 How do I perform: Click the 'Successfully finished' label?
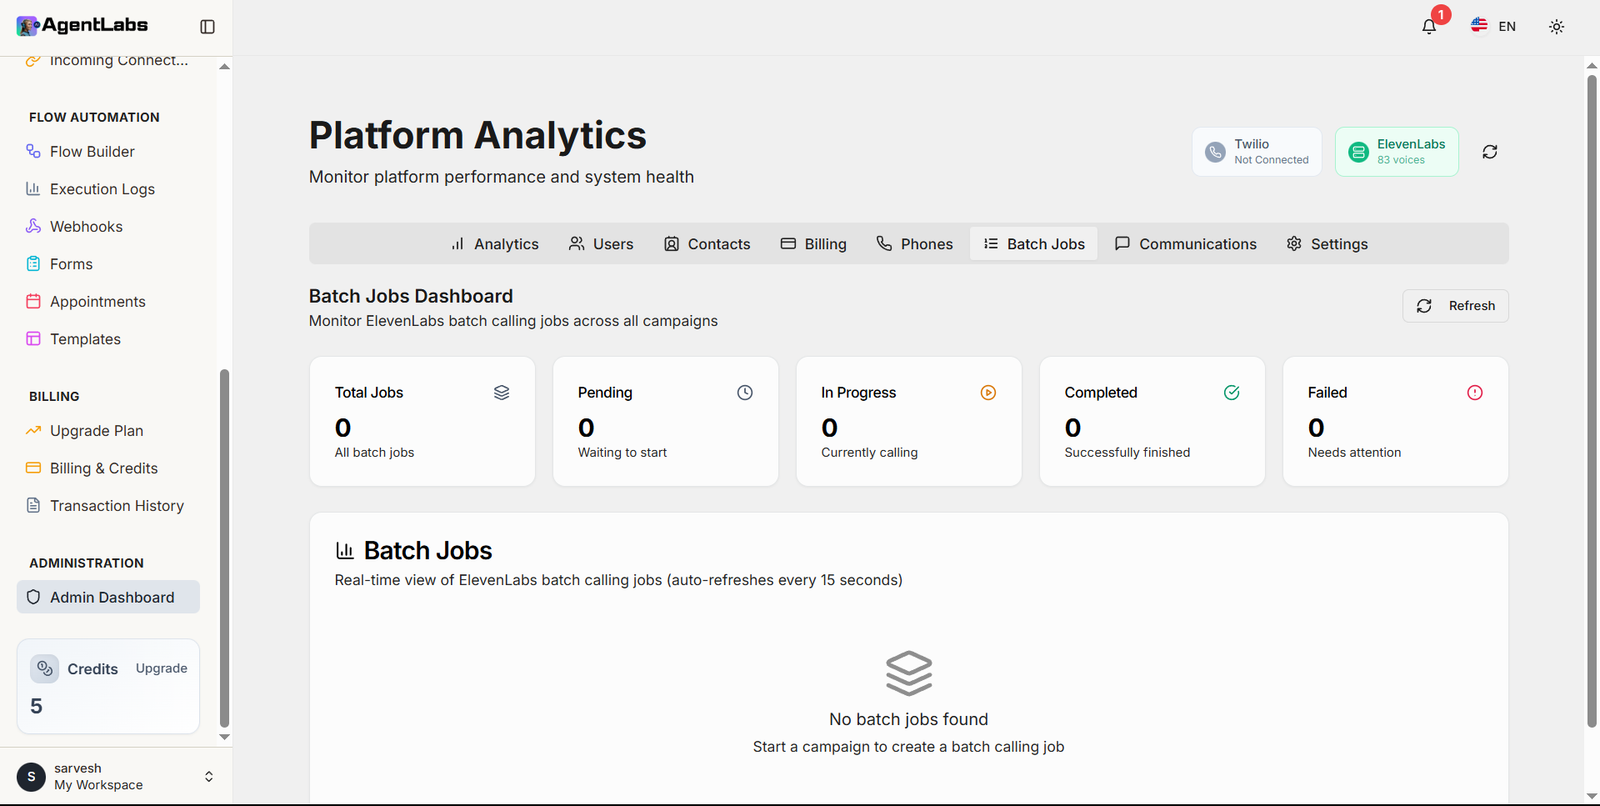[x=1127, y=453]
